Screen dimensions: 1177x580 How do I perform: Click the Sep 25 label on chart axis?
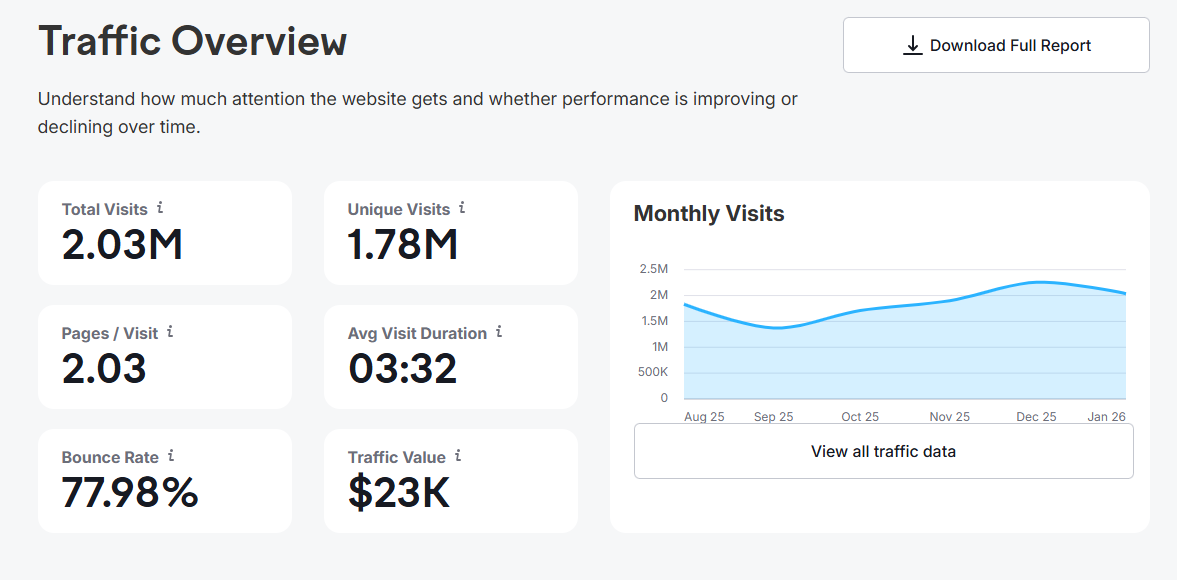tap(773, 417)
